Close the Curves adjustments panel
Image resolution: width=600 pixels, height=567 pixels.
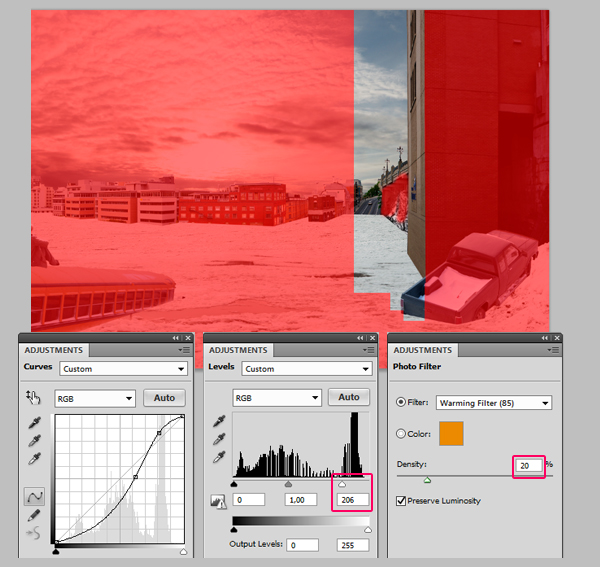click(x=188, y=338)
